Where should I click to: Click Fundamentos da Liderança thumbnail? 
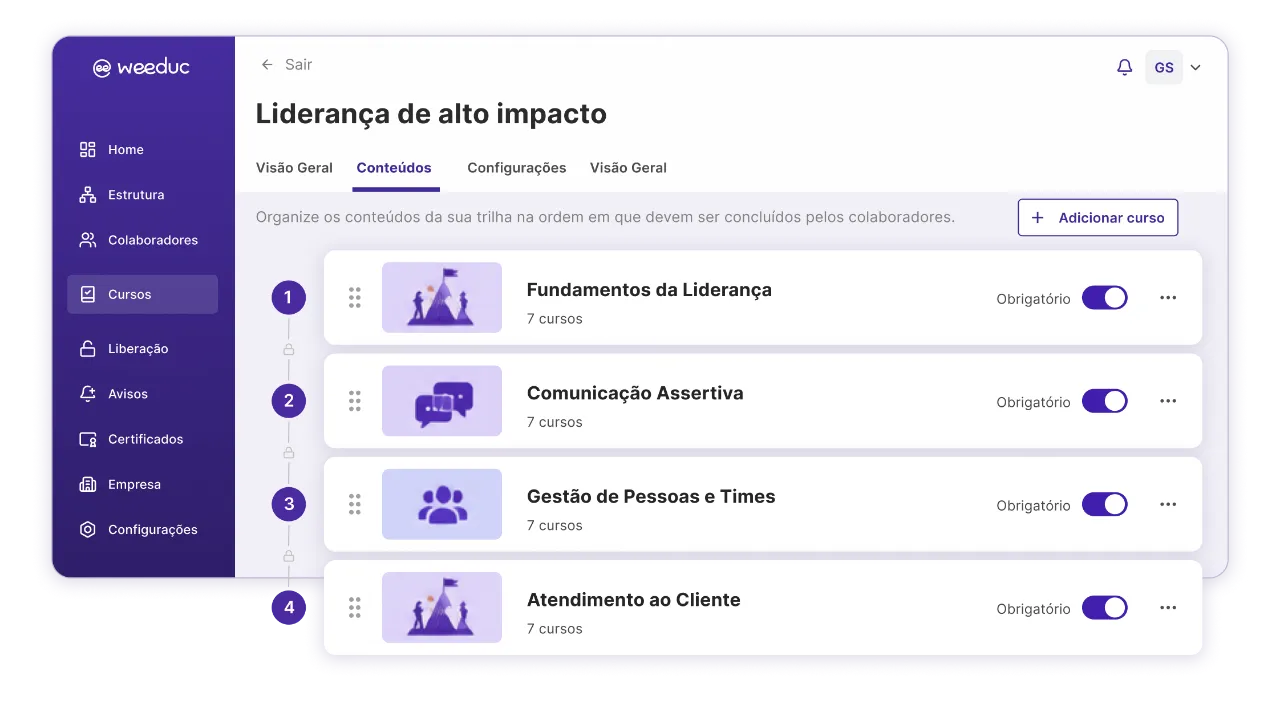coord(442,297)
